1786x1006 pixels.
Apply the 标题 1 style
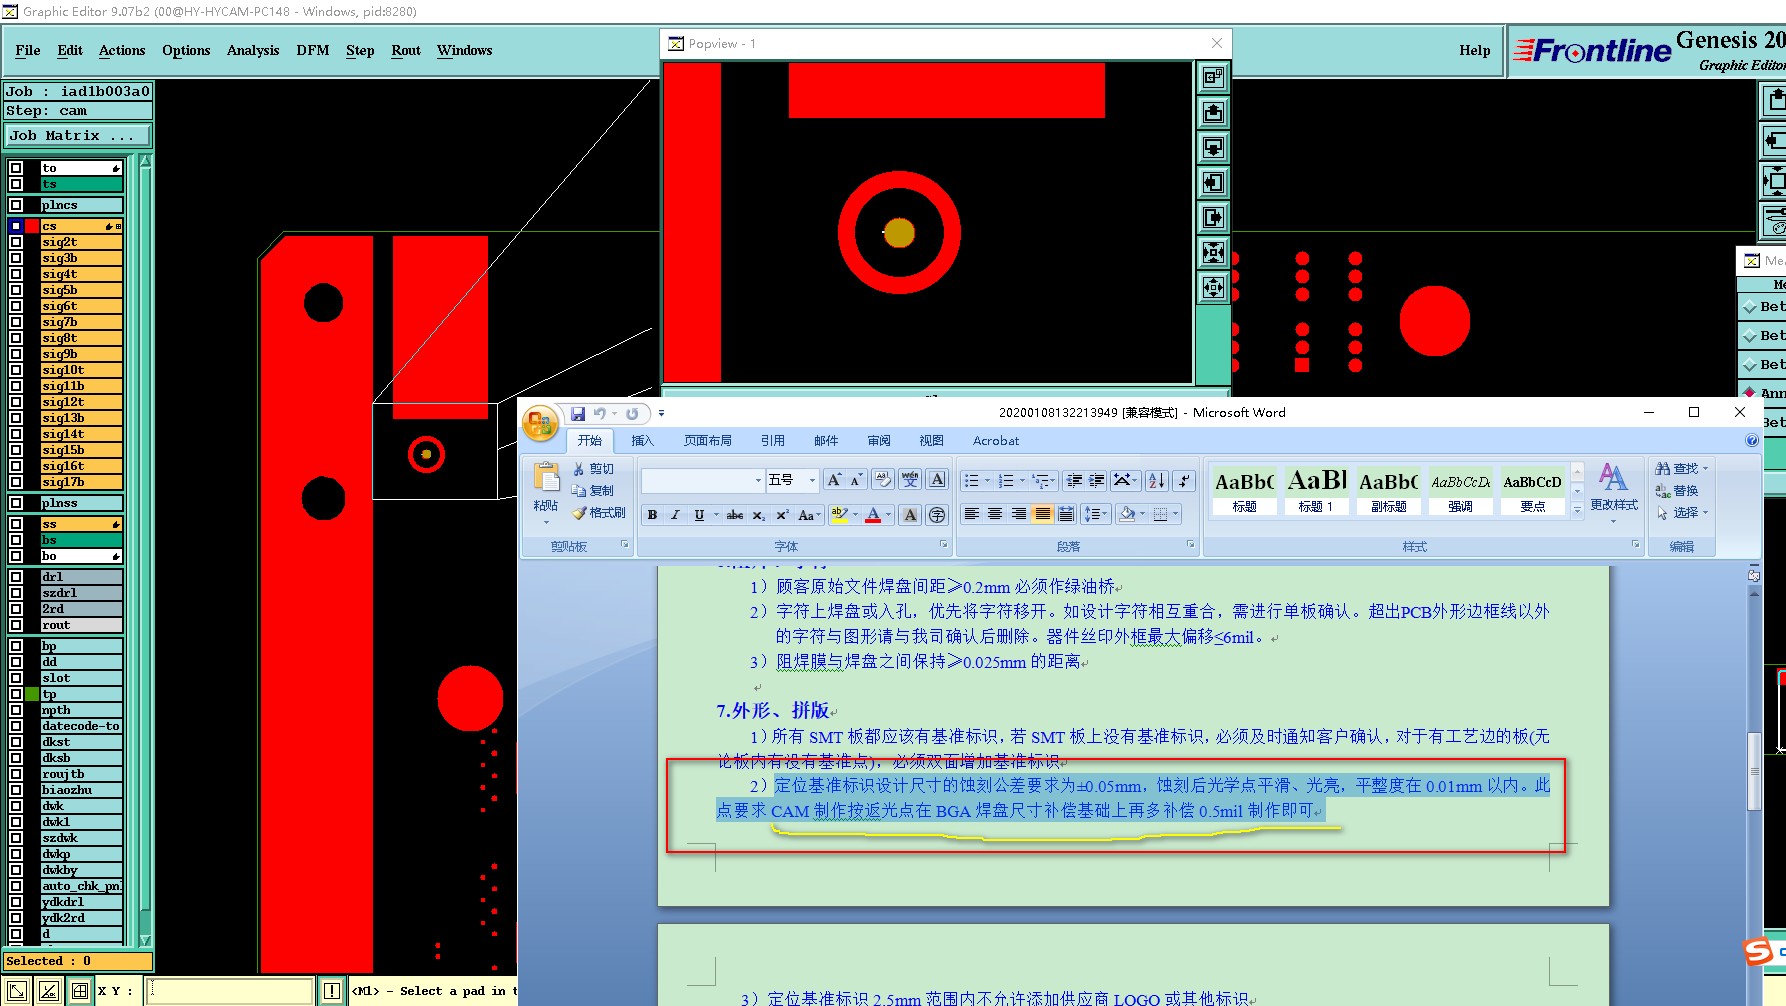pyautogui.click(x=1316, y=490)
